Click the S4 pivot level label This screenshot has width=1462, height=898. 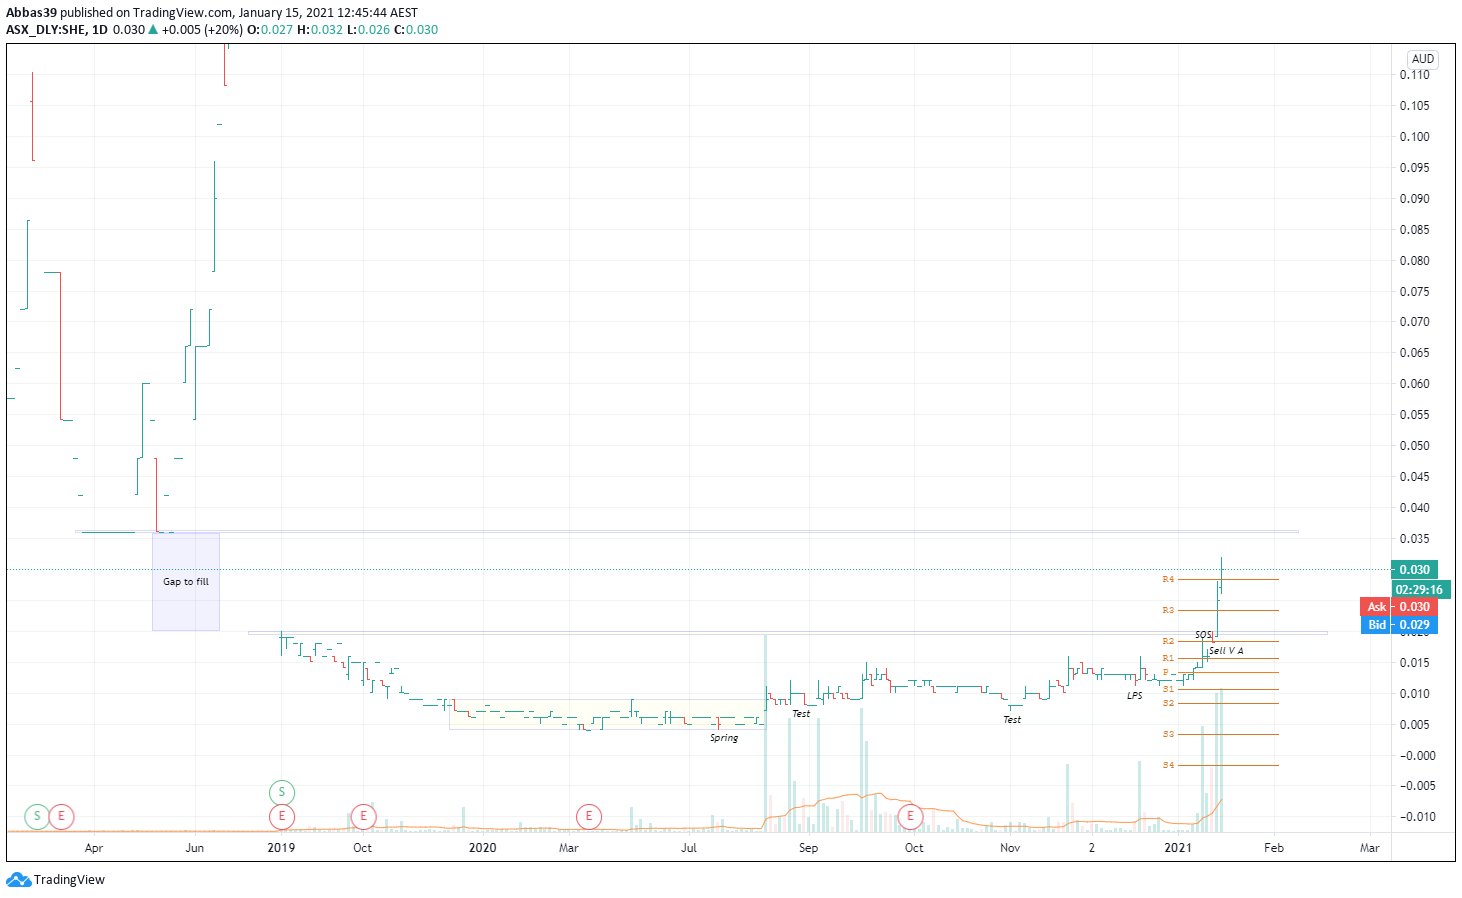coord(1168,766)
